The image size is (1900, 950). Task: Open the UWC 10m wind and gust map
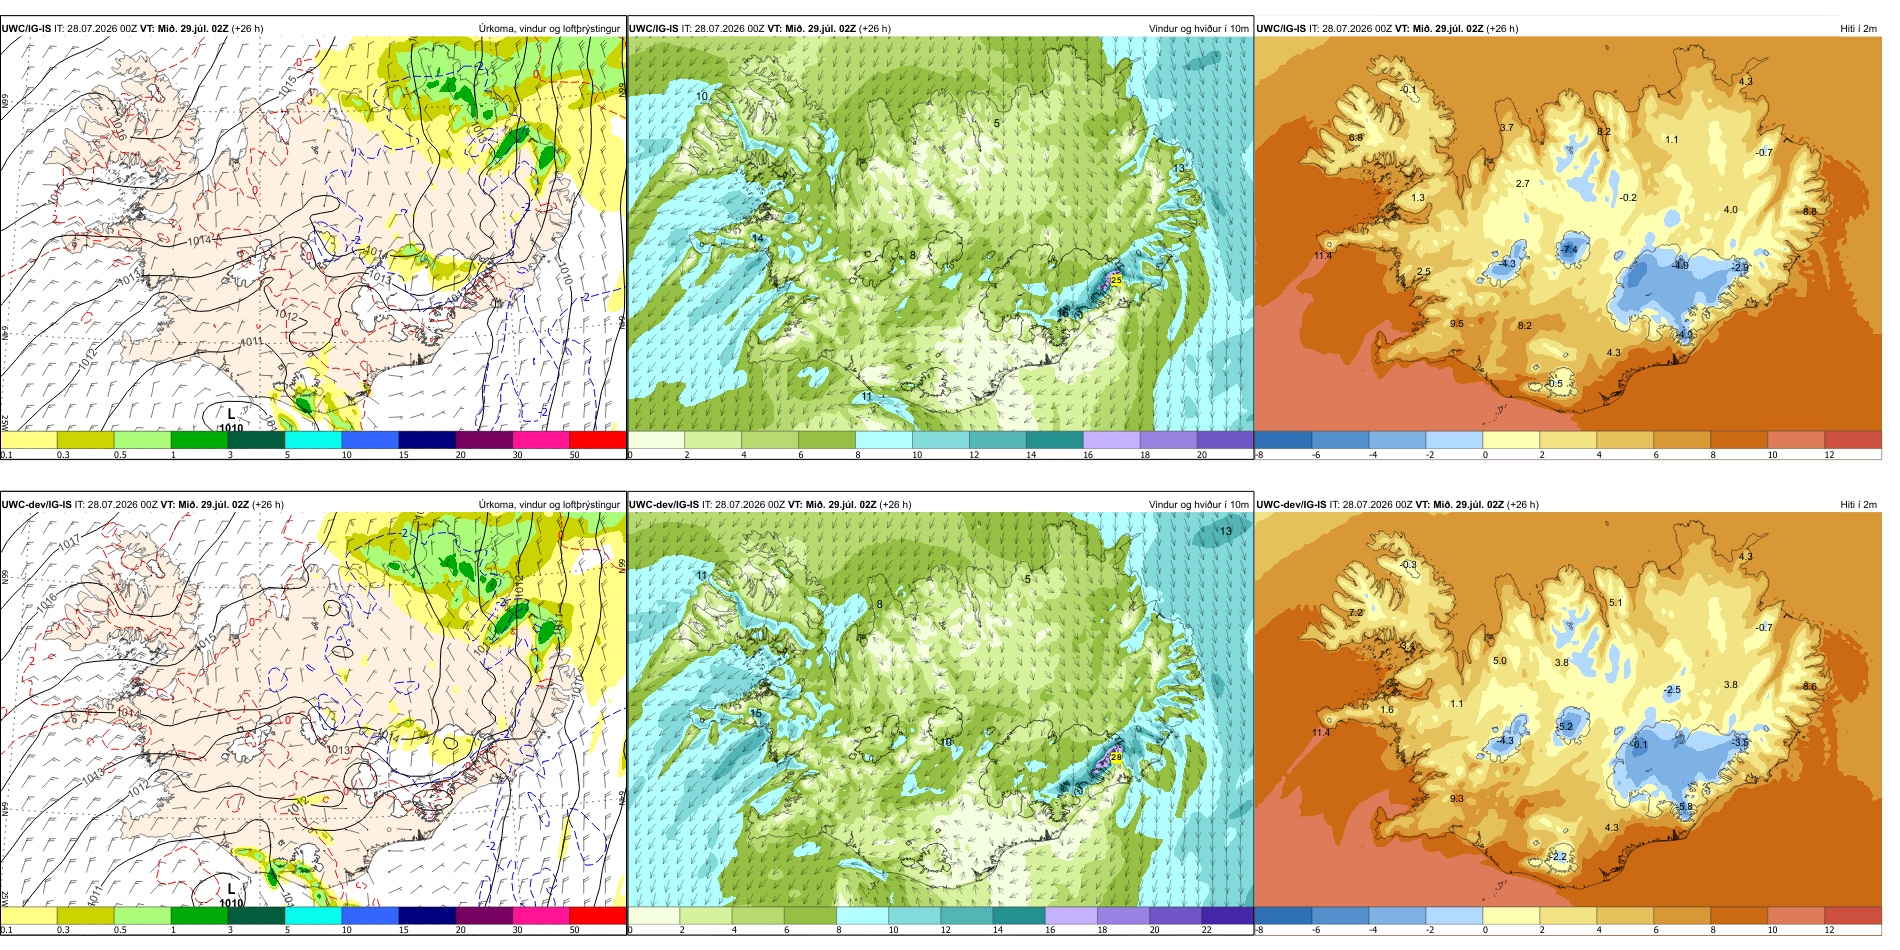pyautogui.click(x=940, y=234)
